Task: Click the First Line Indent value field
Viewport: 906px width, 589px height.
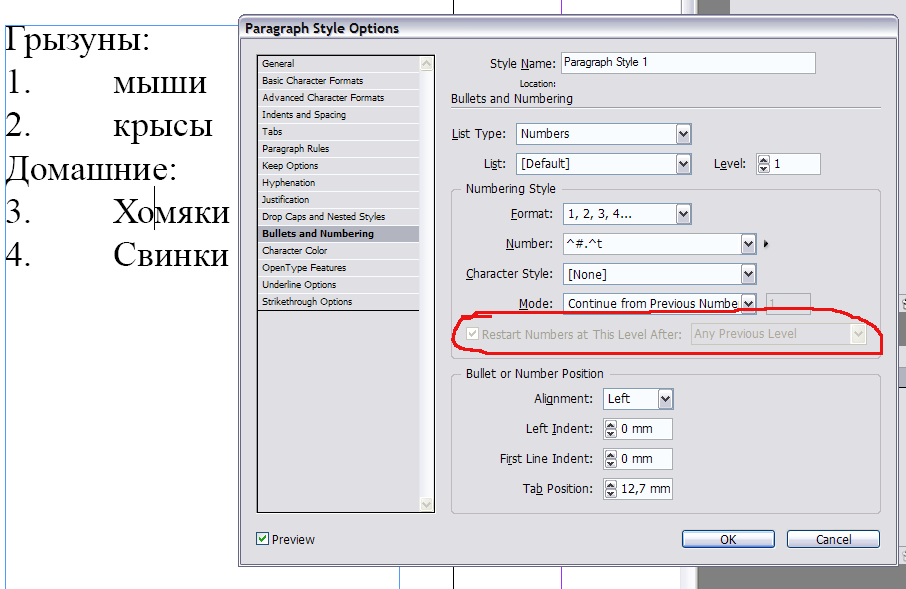Action: pyautogui.click(x=645, y=459)
